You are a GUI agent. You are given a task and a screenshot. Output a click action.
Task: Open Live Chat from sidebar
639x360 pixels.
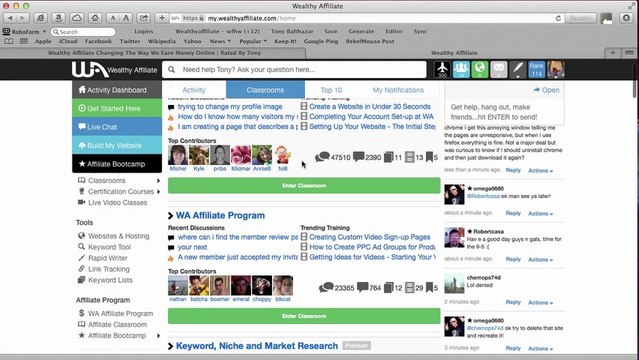point(117,127)
